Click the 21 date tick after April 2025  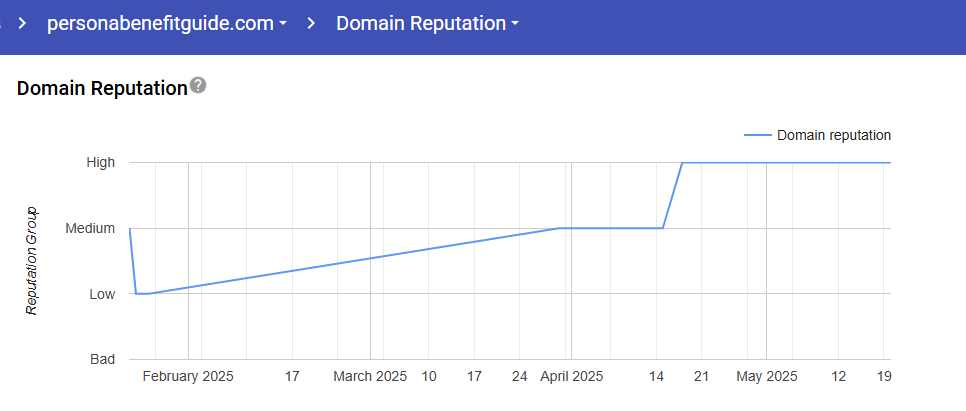click(x=701, y=377)
